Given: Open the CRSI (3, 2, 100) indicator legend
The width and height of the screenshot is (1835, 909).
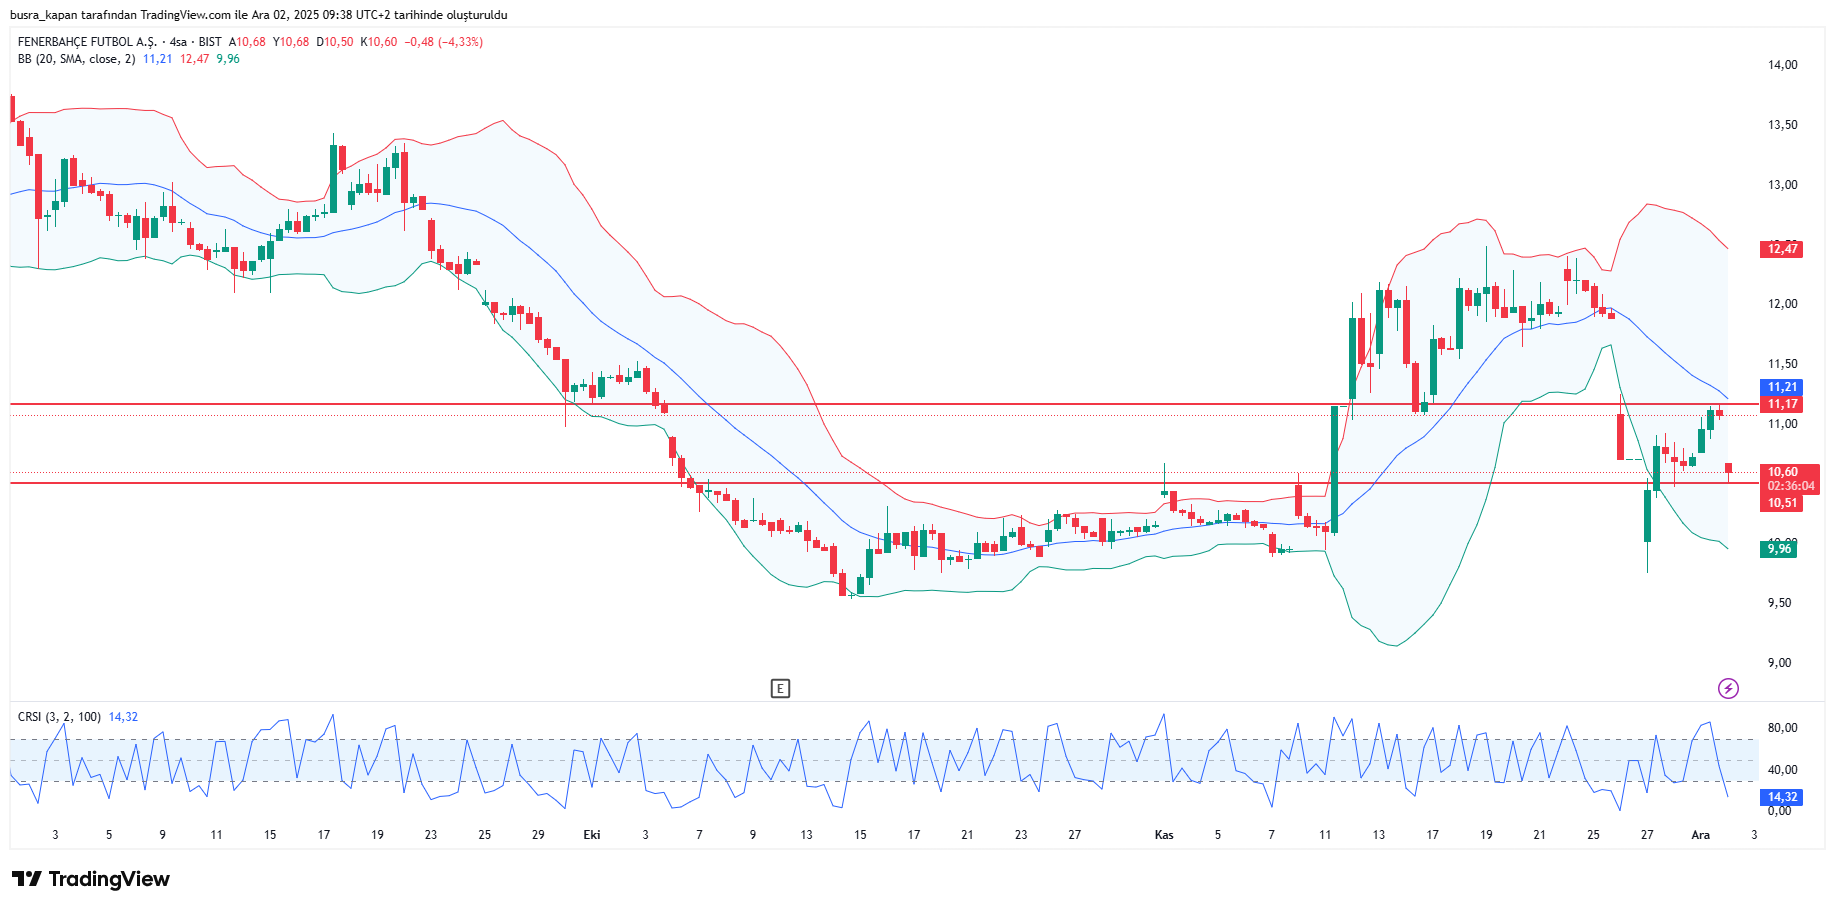Looking at the screenshot, I should click(x=59, y=717).
